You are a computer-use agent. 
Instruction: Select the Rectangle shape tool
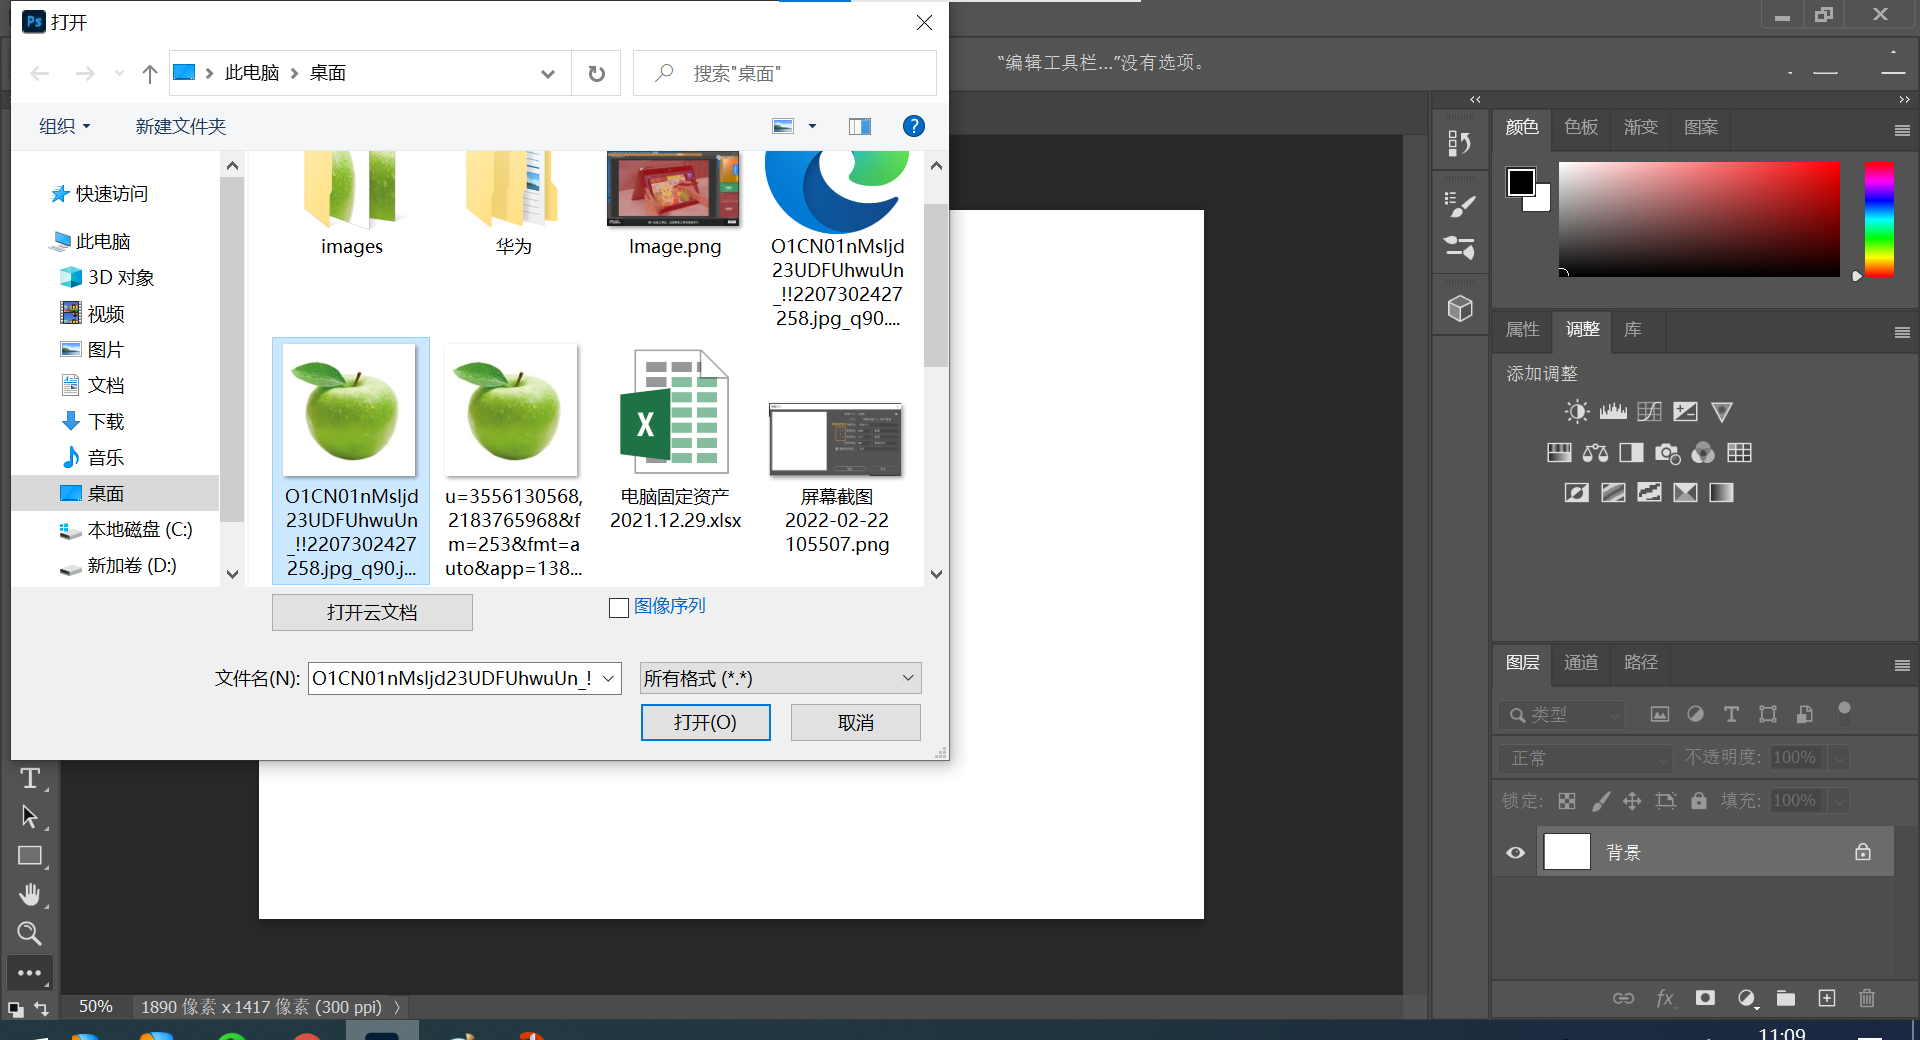pyautogui.click(x=30, y=856)
